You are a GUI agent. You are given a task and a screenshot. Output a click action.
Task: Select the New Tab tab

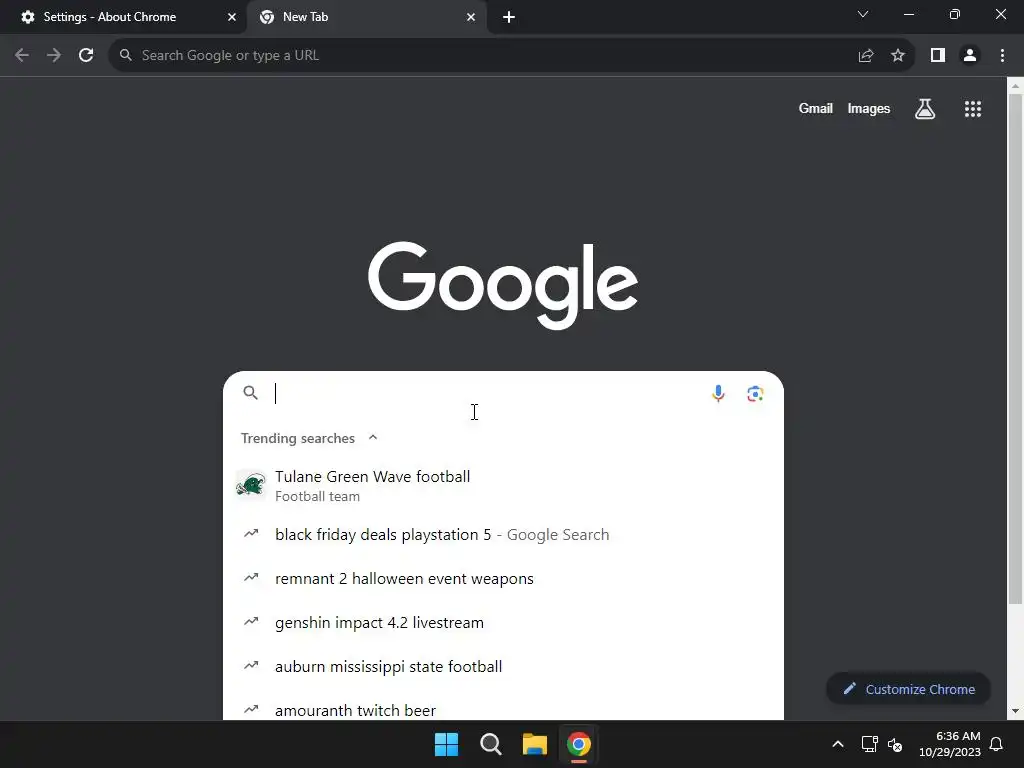pos(366,17)
